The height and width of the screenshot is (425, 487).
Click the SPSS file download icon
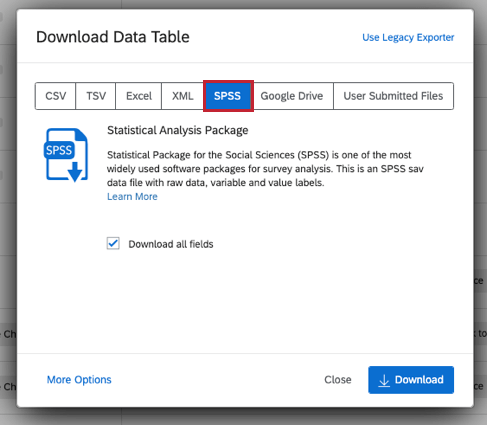pyautogui.click(x=66, y=155)
